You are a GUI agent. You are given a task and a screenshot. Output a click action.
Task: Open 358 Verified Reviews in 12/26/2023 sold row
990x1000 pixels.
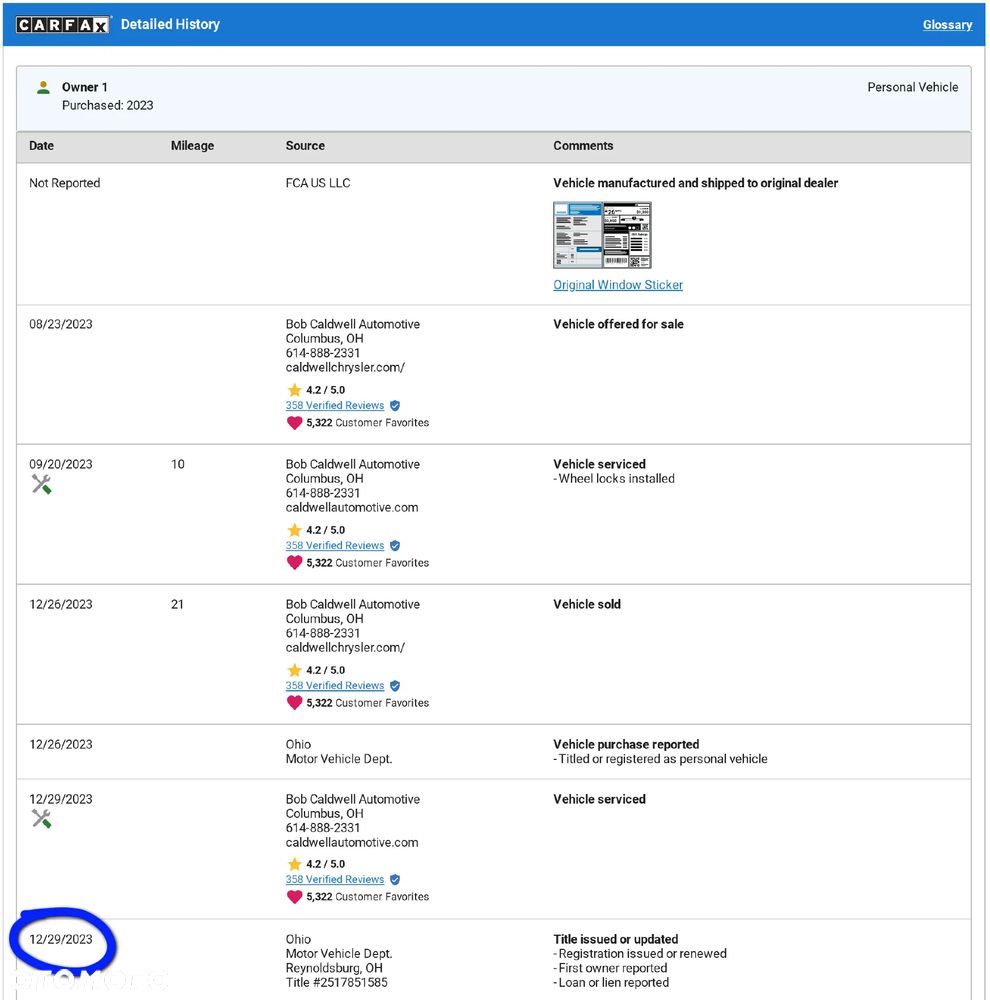pos(335,686)
